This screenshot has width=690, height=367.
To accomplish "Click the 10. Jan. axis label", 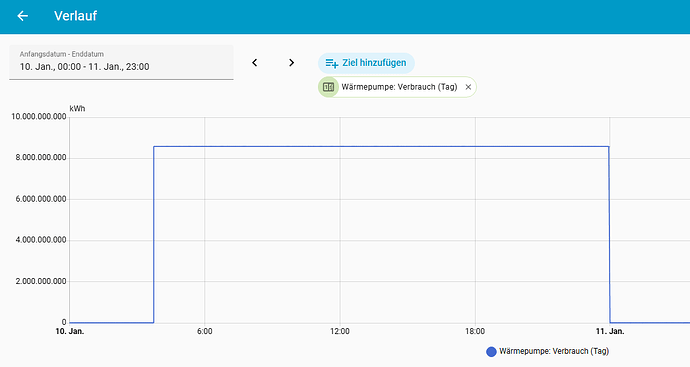I will click(x=70, y=331).
